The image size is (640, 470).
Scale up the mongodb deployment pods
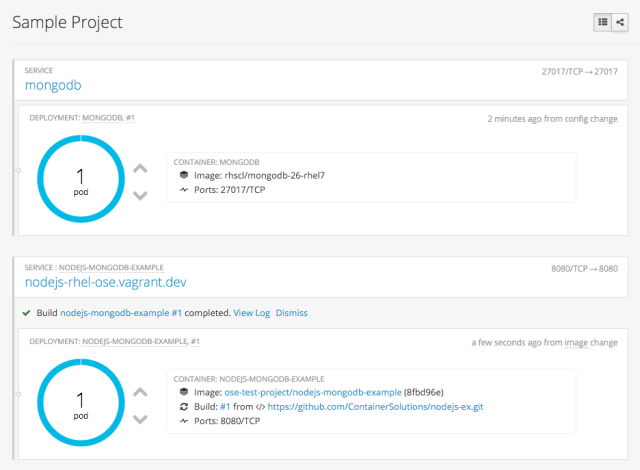point(140,168)
